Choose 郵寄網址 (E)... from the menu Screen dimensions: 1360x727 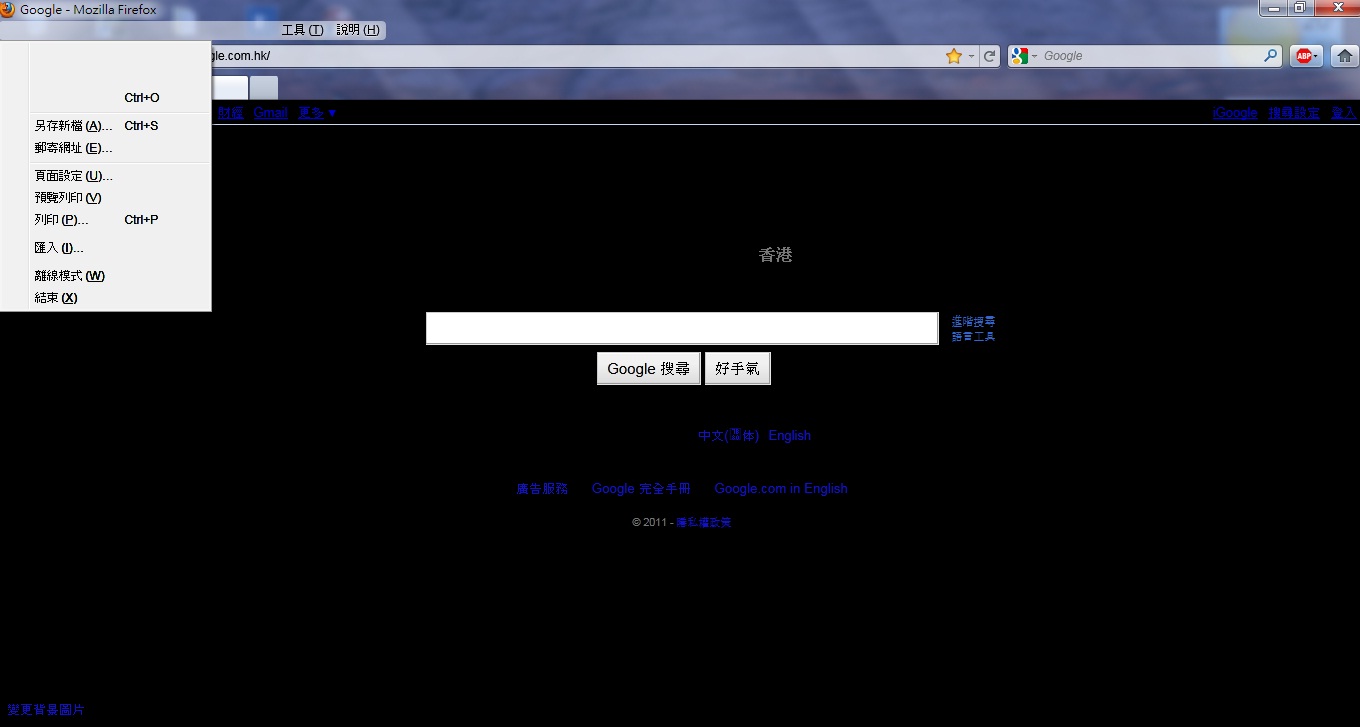point(105,148)
